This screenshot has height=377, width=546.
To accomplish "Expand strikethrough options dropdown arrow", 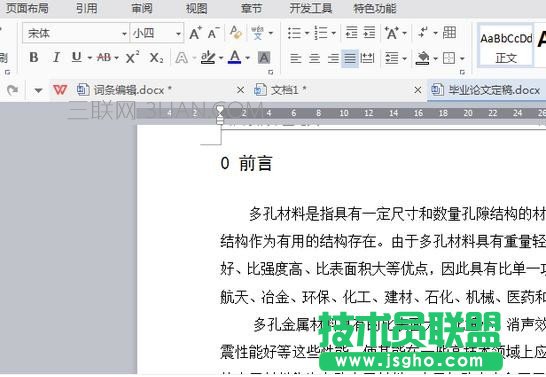I will pos(116,58).
